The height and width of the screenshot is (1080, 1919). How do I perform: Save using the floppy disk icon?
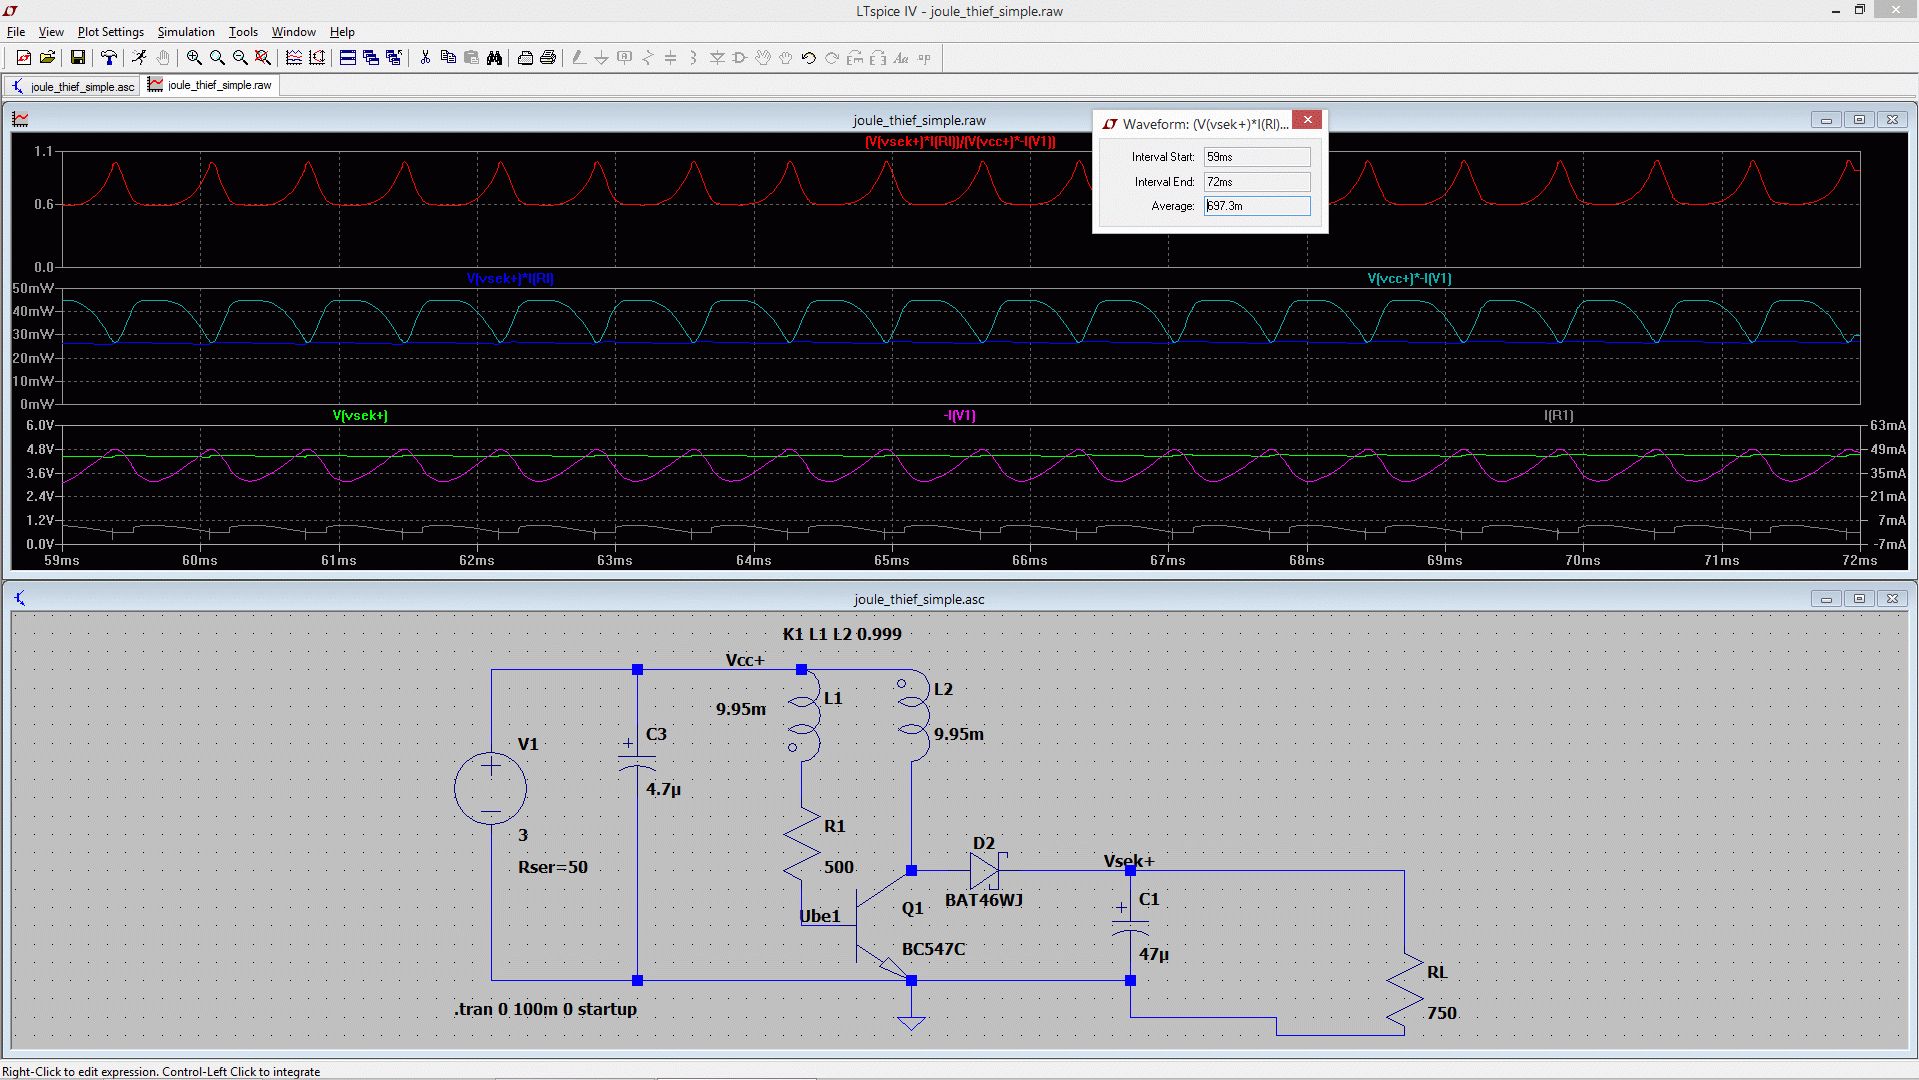(x=77, y=58)
